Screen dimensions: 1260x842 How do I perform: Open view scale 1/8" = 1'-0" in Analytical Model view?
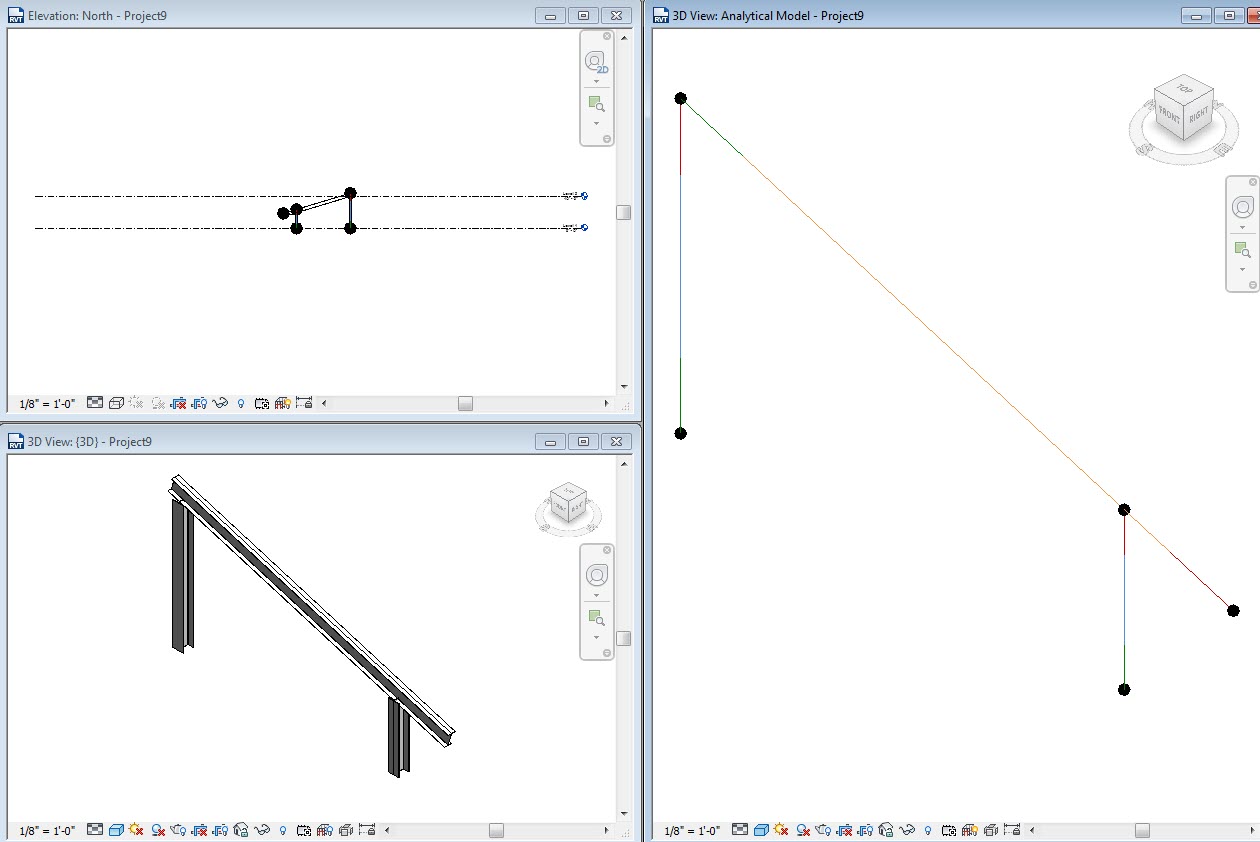pyautogui.click(x=692, y=831)
